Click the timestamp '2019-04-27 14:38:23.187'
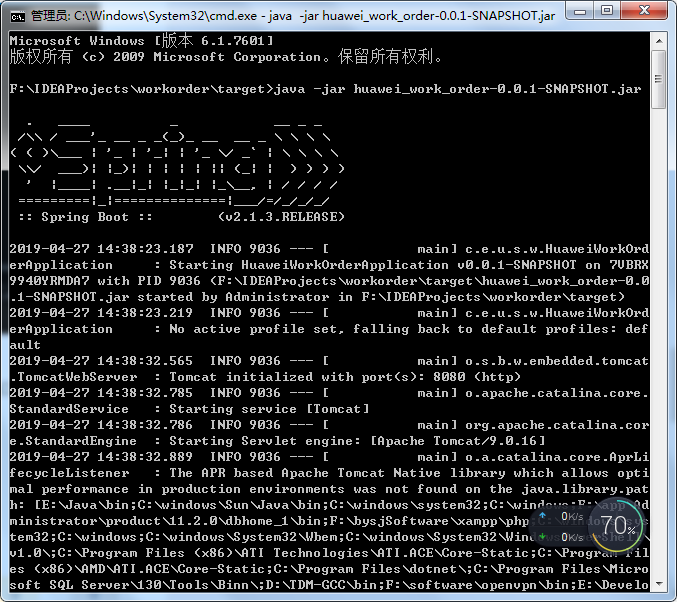The height and width of the screenshot is (602, 677). (101, 249)
